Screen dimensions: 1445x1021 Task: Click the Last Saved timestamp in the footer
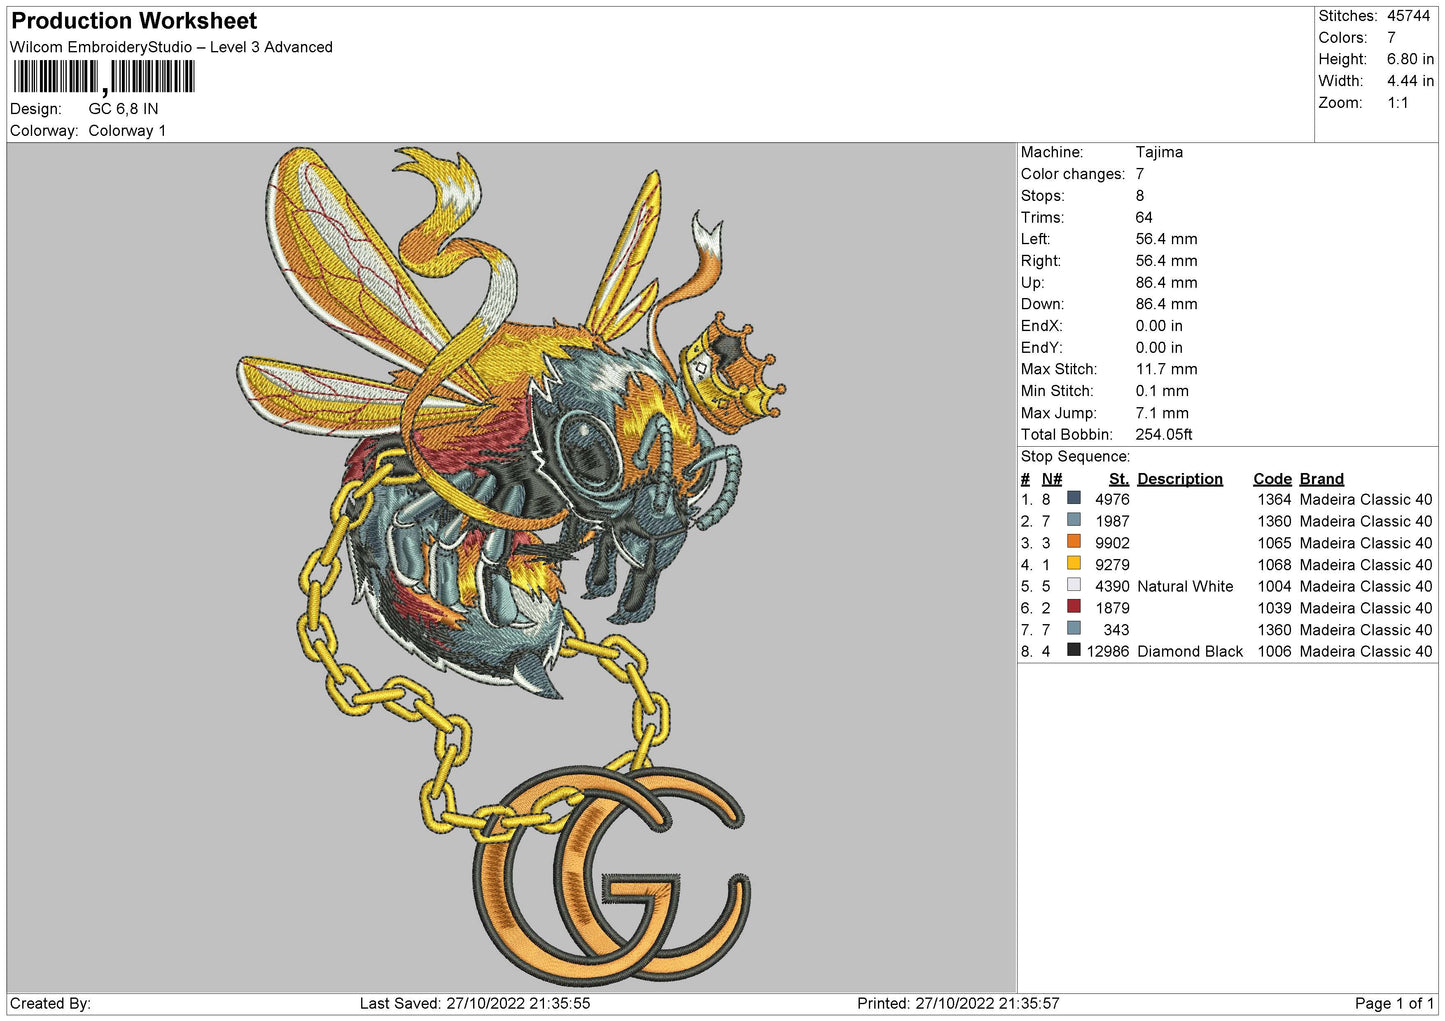tap(475, 1004)
